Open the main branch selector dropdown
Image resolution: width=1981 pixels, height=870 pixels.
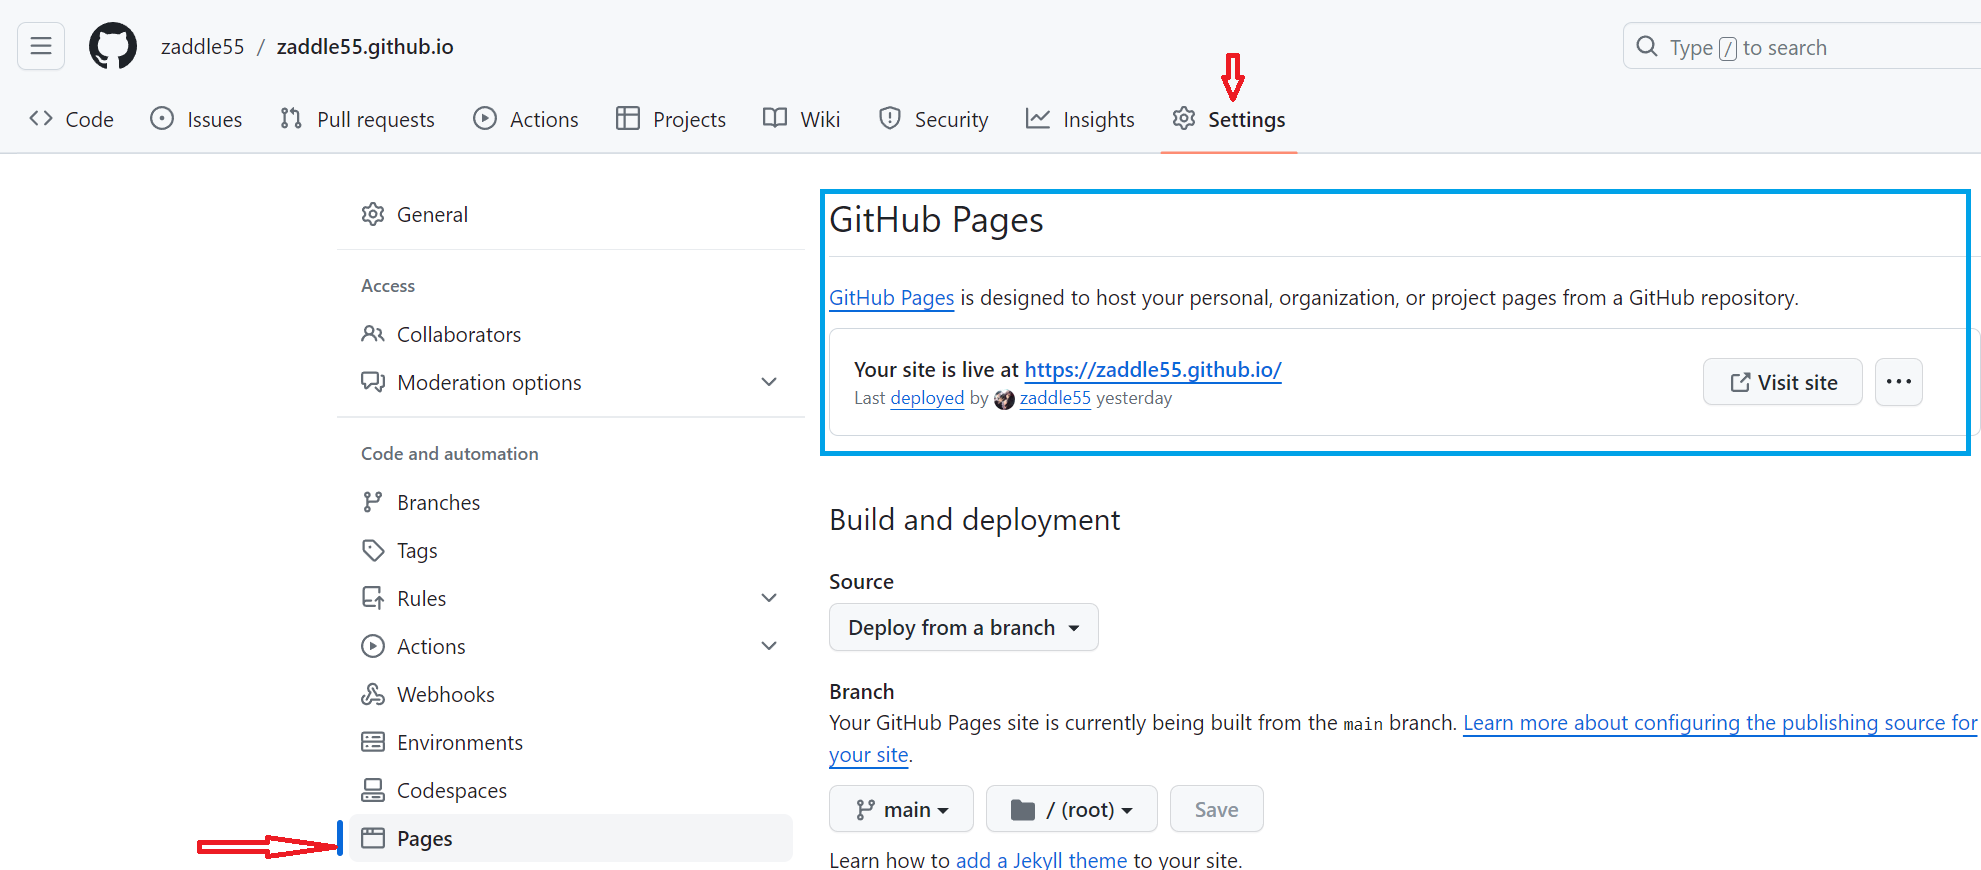(x=901, y=809)
